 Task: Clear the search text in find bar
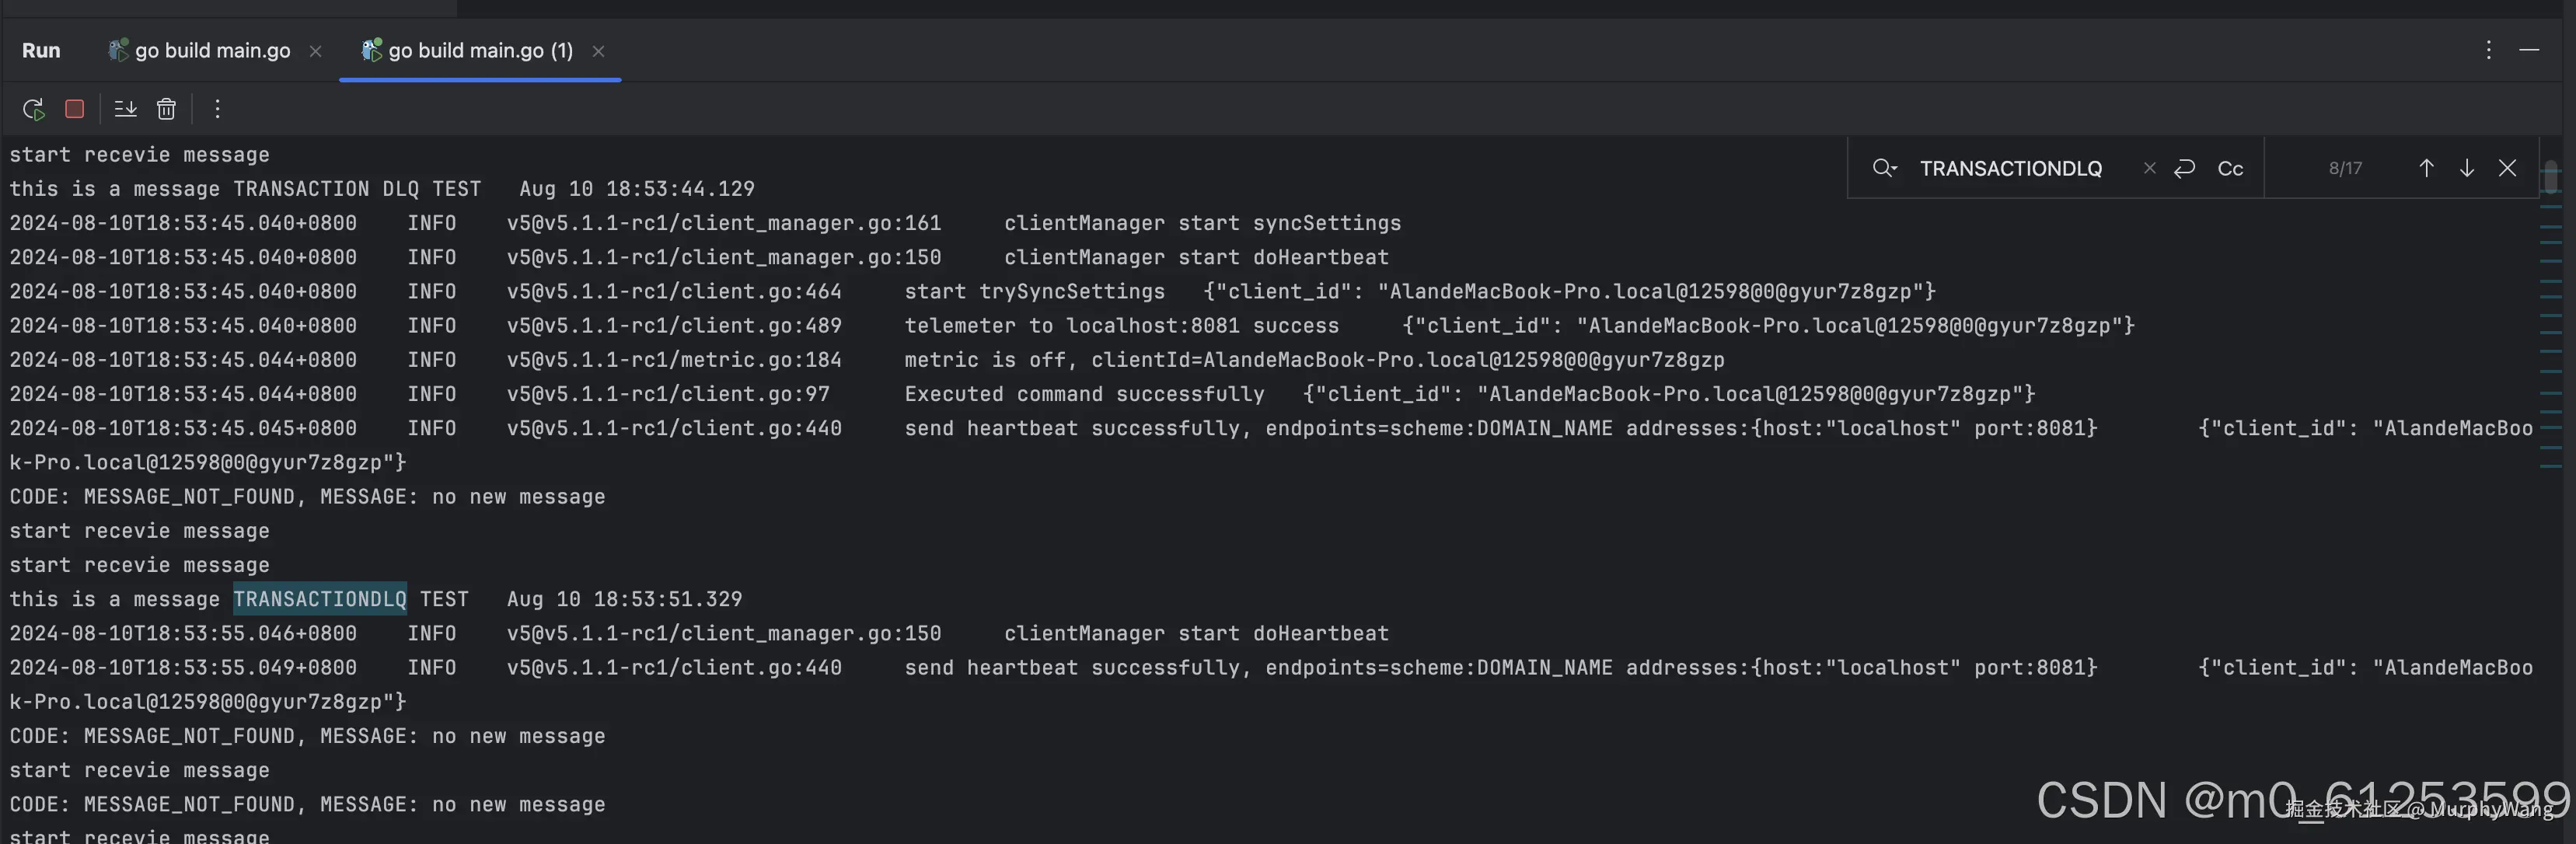pos(2149,168)
